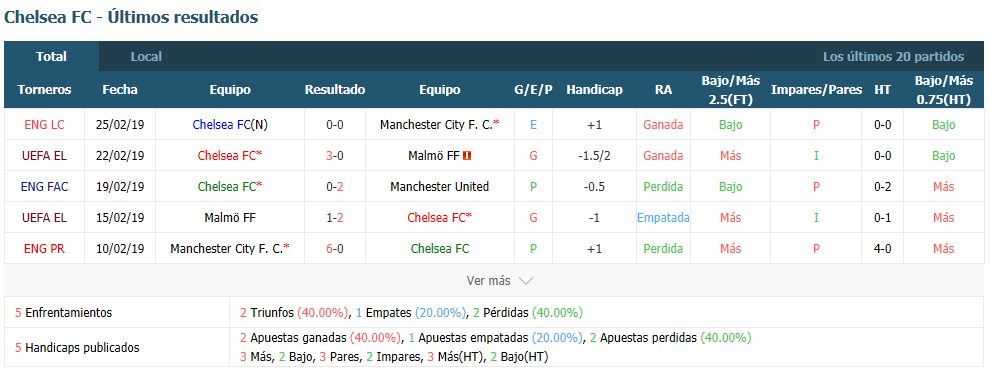
Task: Click the 0-2 result against Manchester United
Action: click(335, 186)
